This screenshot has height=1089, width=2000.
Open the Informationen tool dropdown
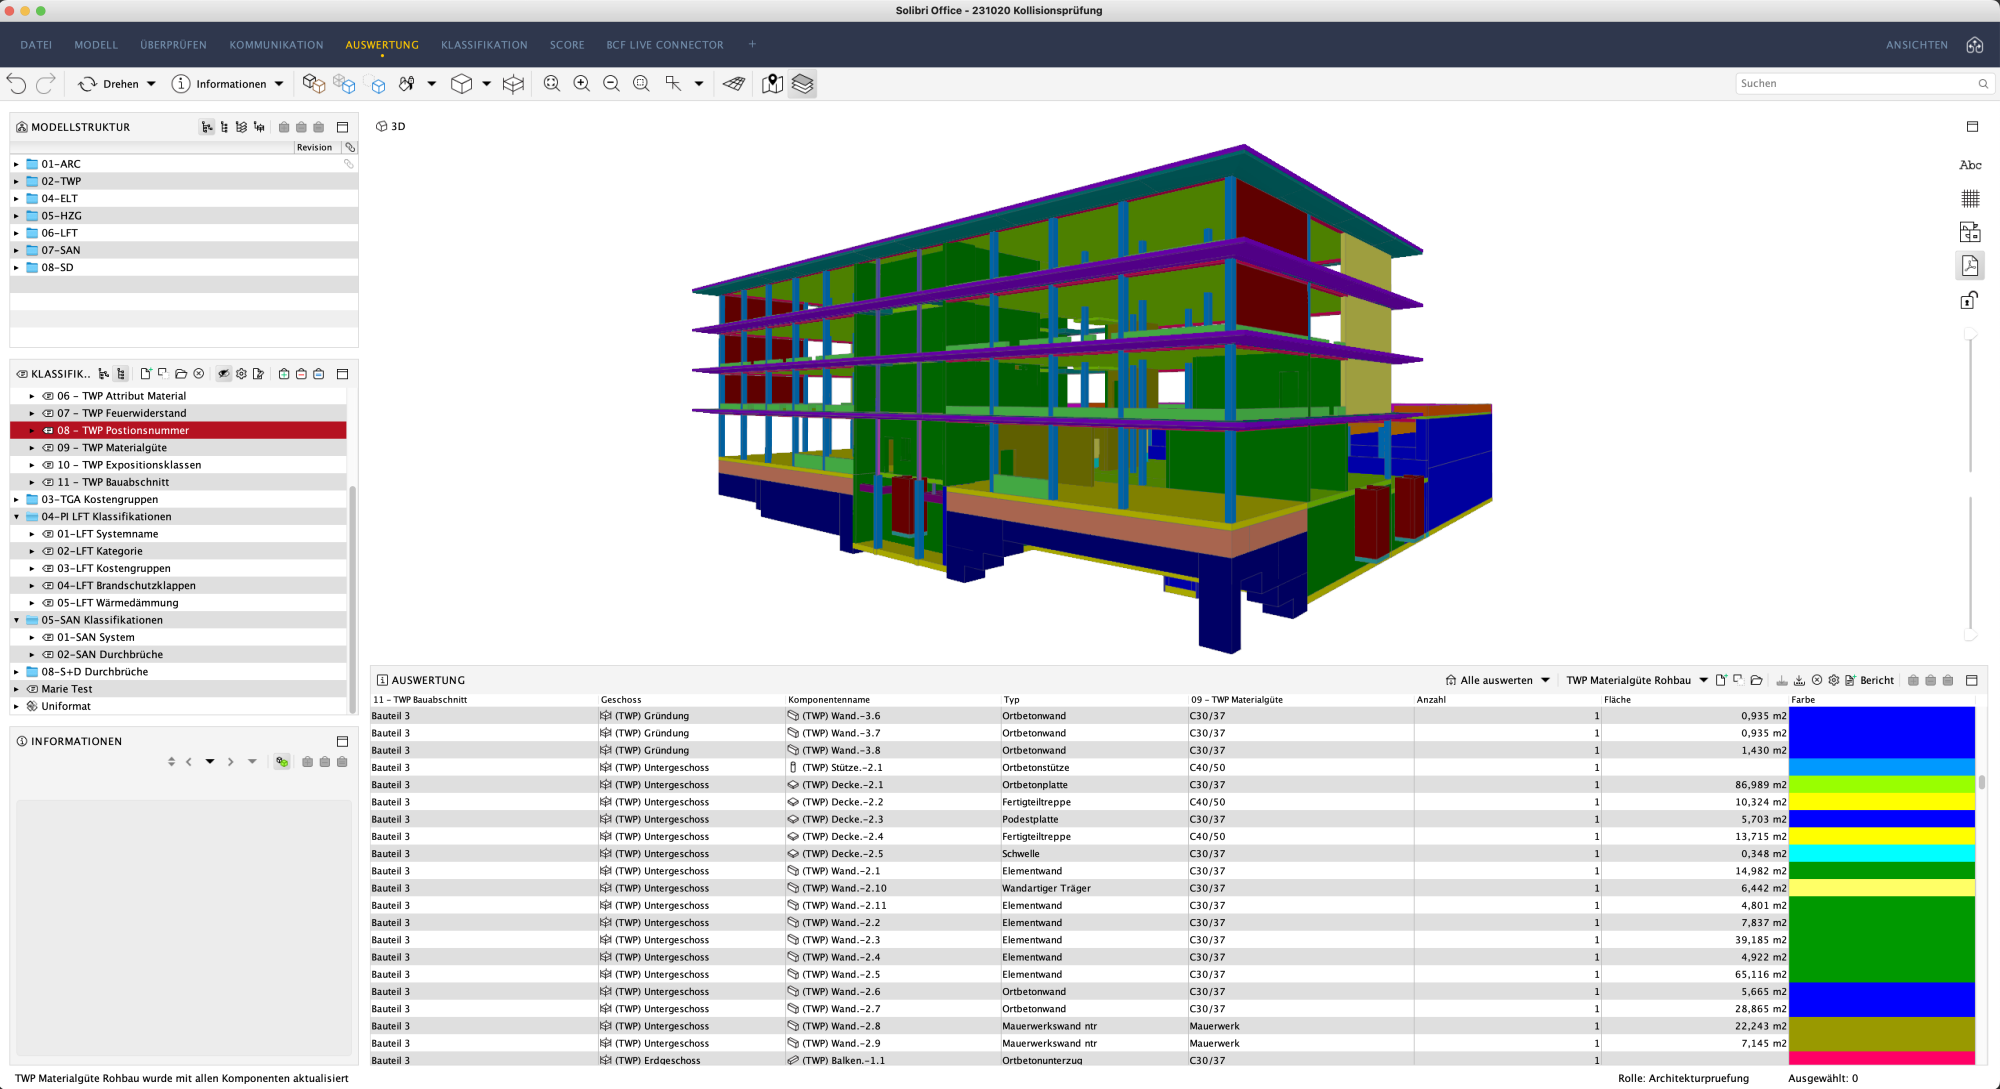(279, 84)
